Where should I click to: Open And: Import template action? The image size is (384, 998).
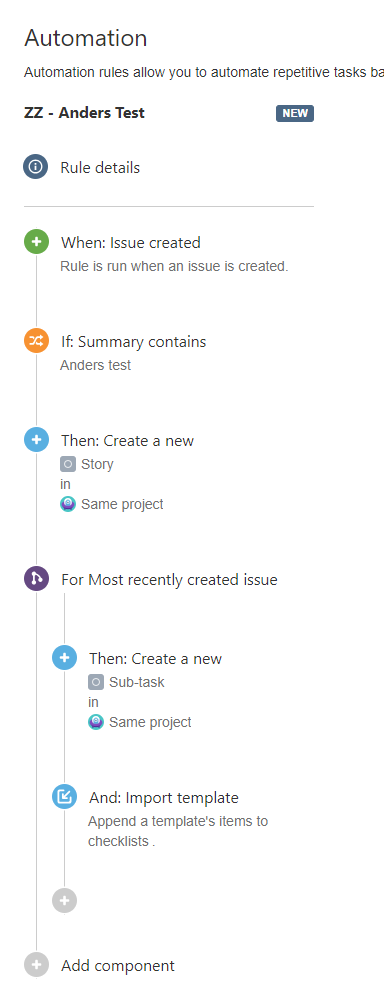(164, 798)
